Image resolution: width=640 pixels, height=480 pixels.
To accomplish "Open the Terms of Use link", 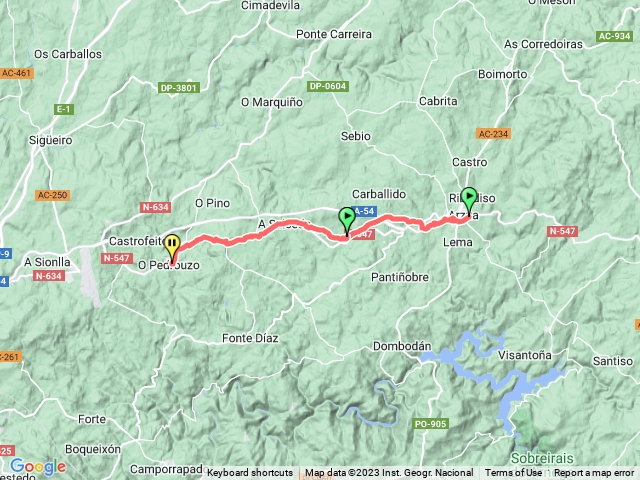I will pos(513,473).
